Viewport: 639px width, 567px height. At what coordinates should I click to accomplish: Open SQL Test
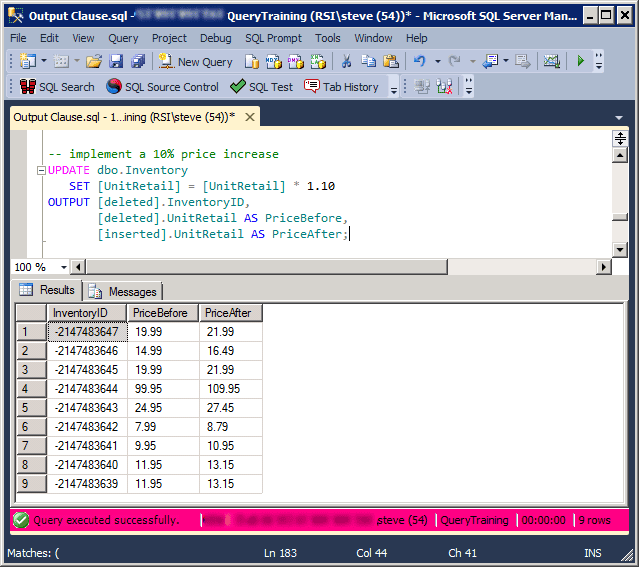pyautogui.click(x=262, y=87)
